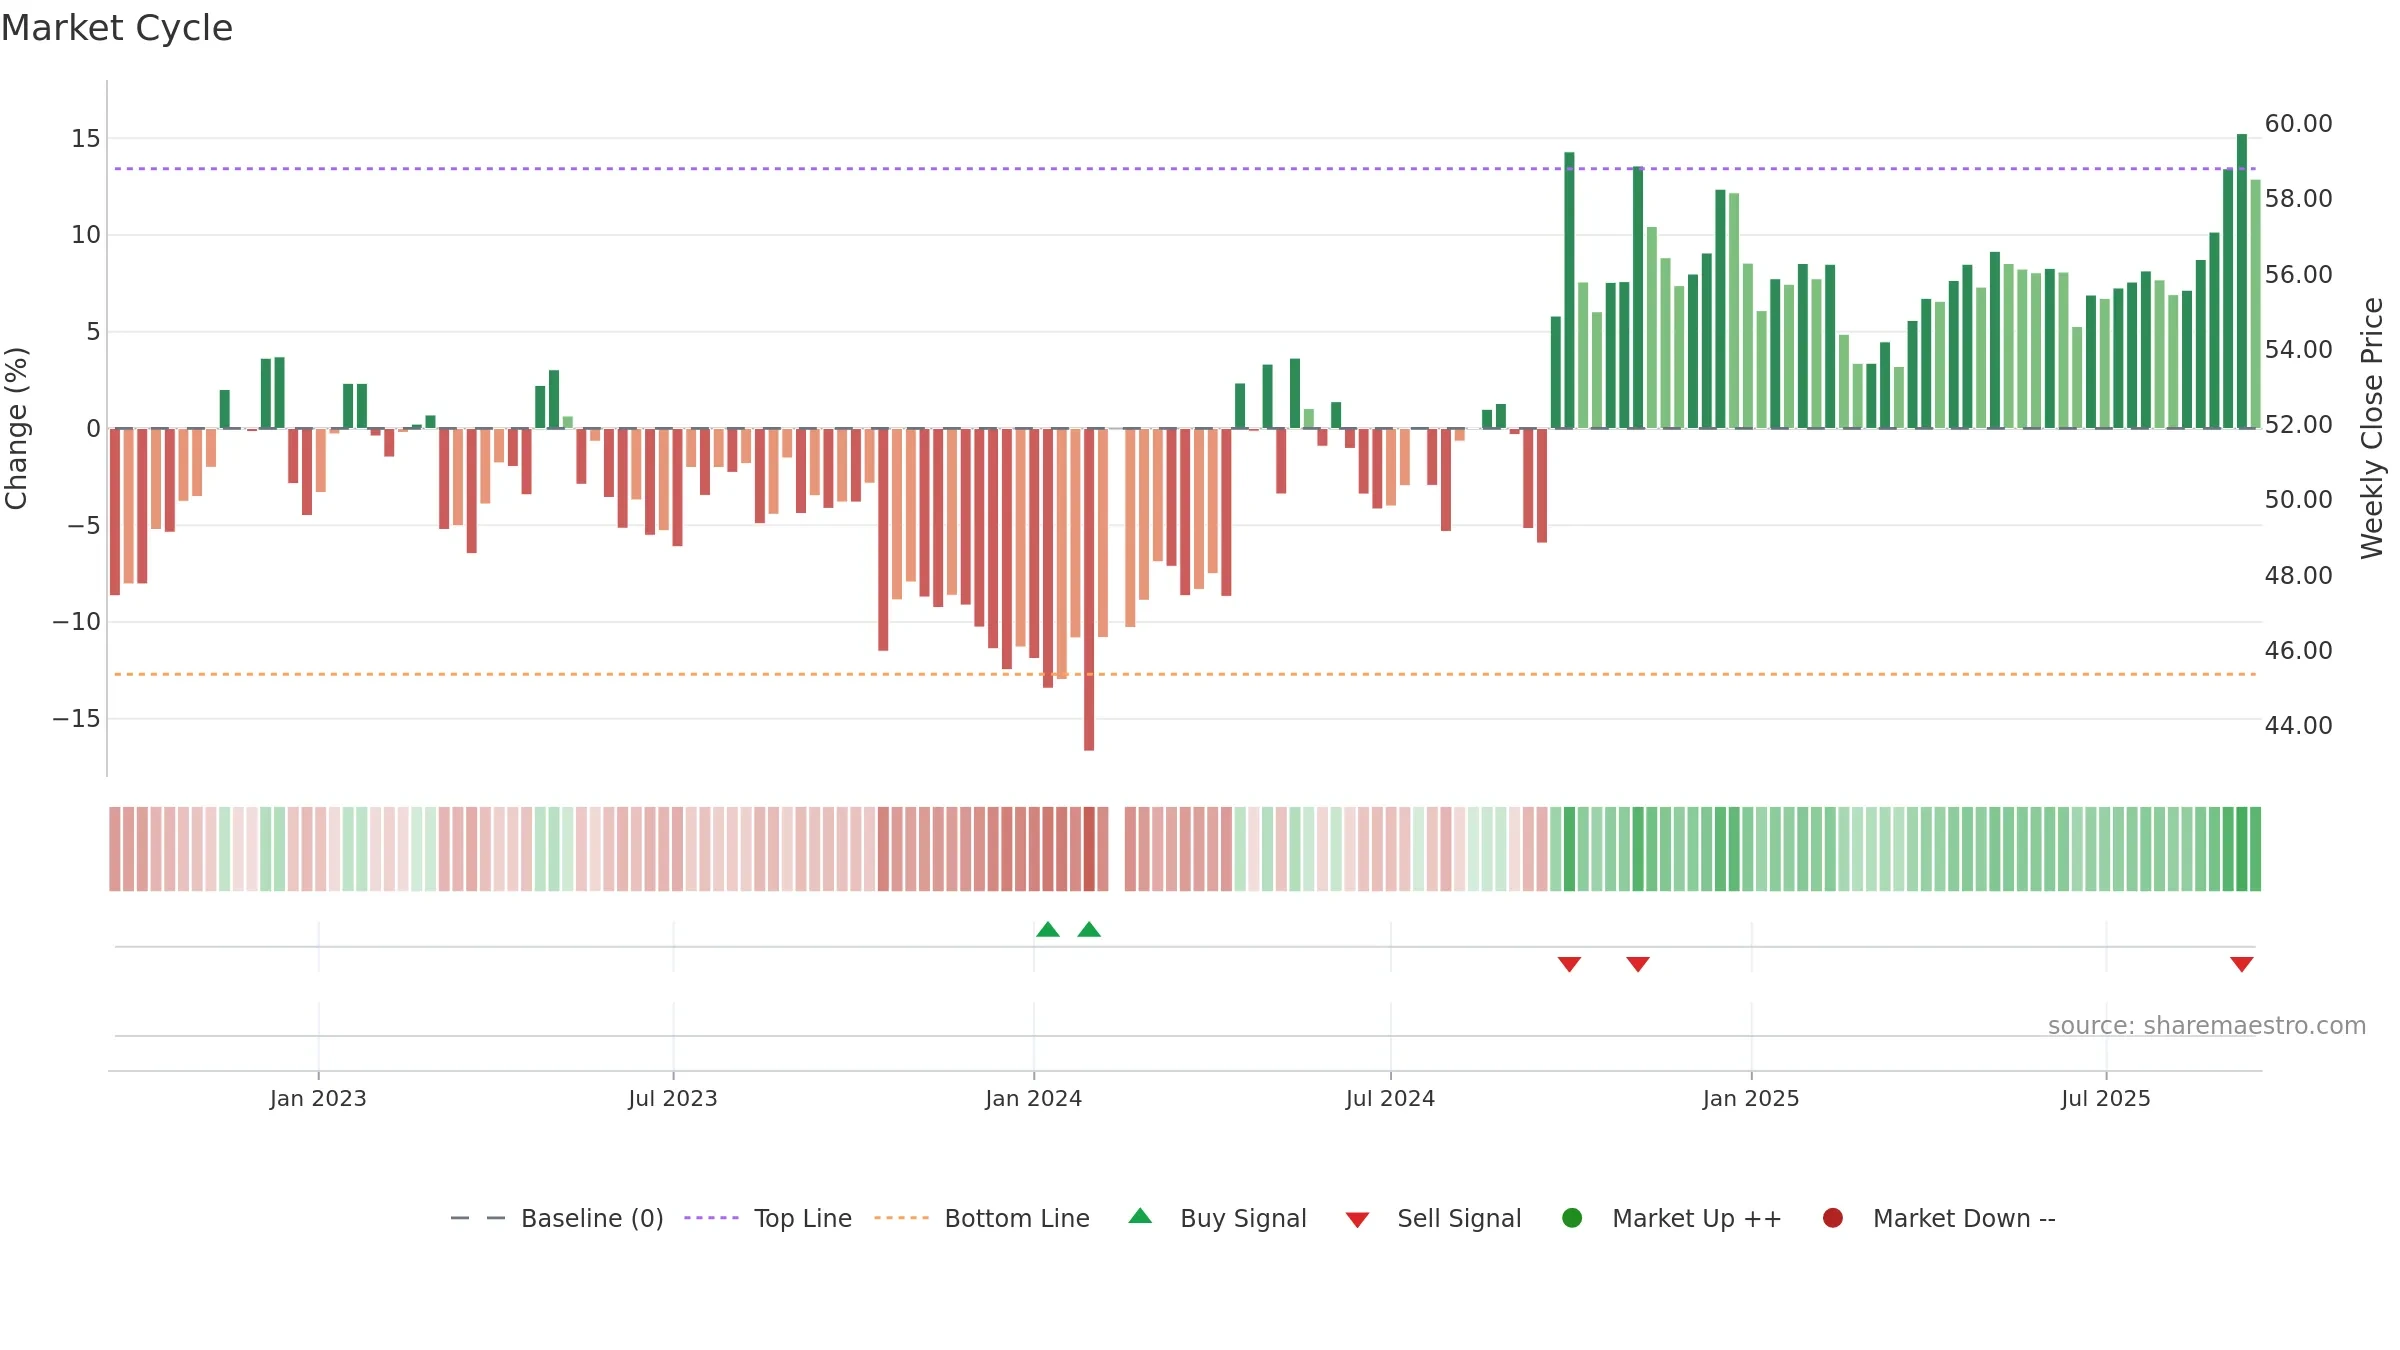This screenshot has width=2400, height=1350.
Task: Select the latest sell signal marker after Jul 2025
Action: coord(2242,964)
